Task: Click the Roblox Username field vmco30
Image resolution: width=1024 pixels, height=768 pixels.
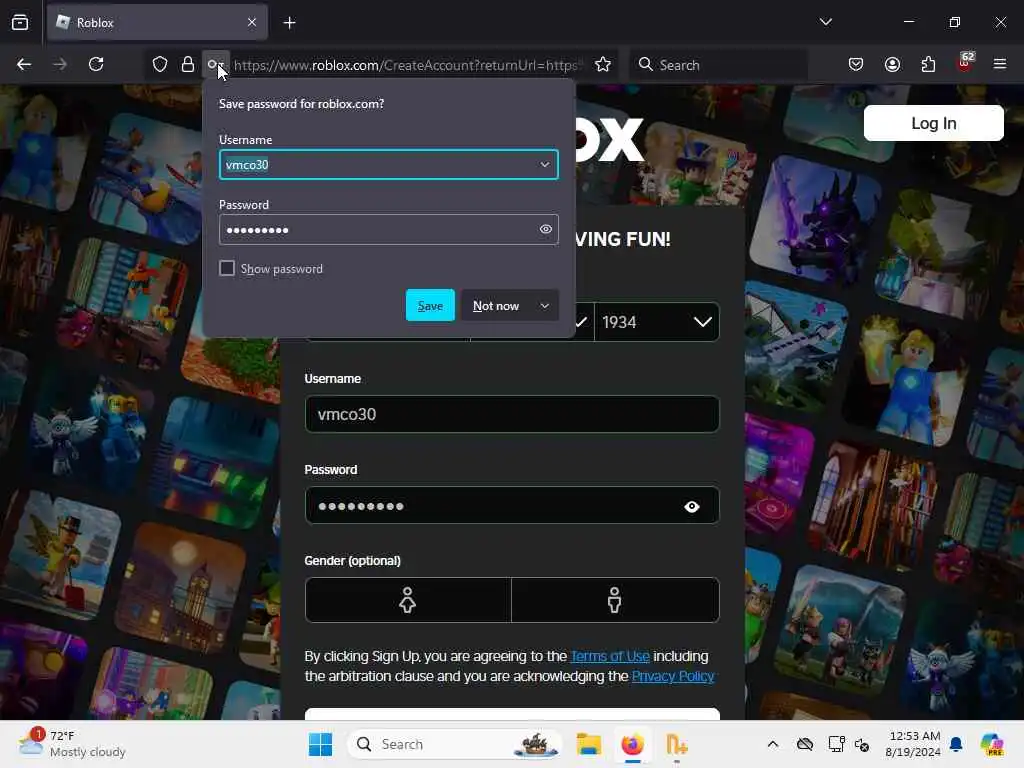Action: 512,414
